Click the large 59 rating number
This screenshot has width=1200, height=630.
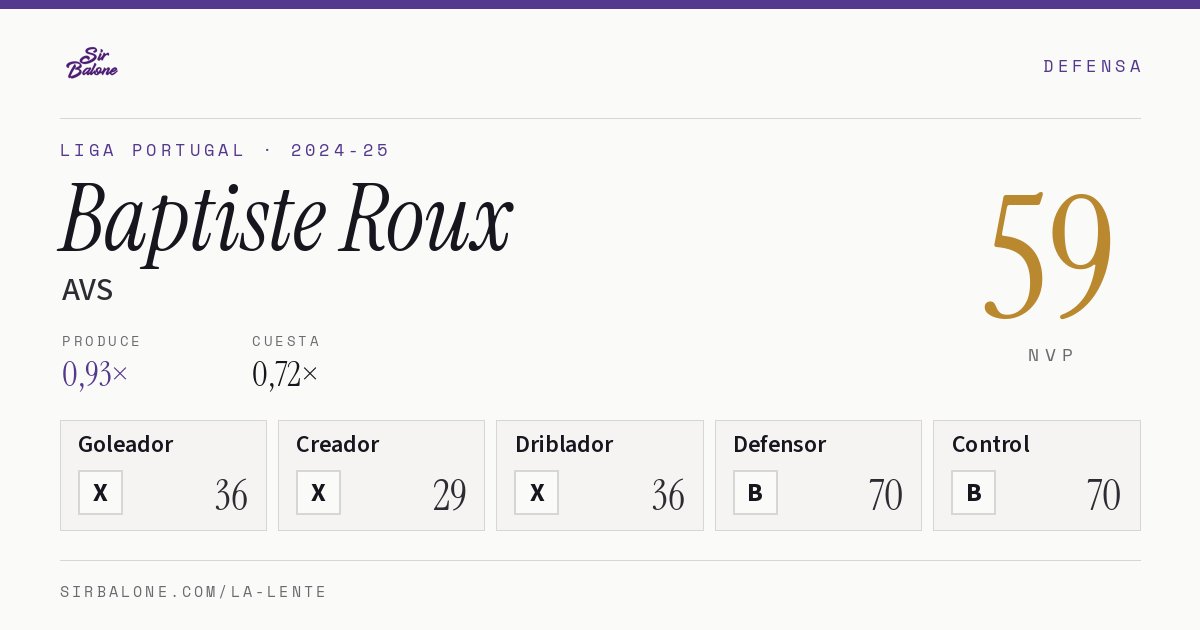click(x=1050, y=255)
